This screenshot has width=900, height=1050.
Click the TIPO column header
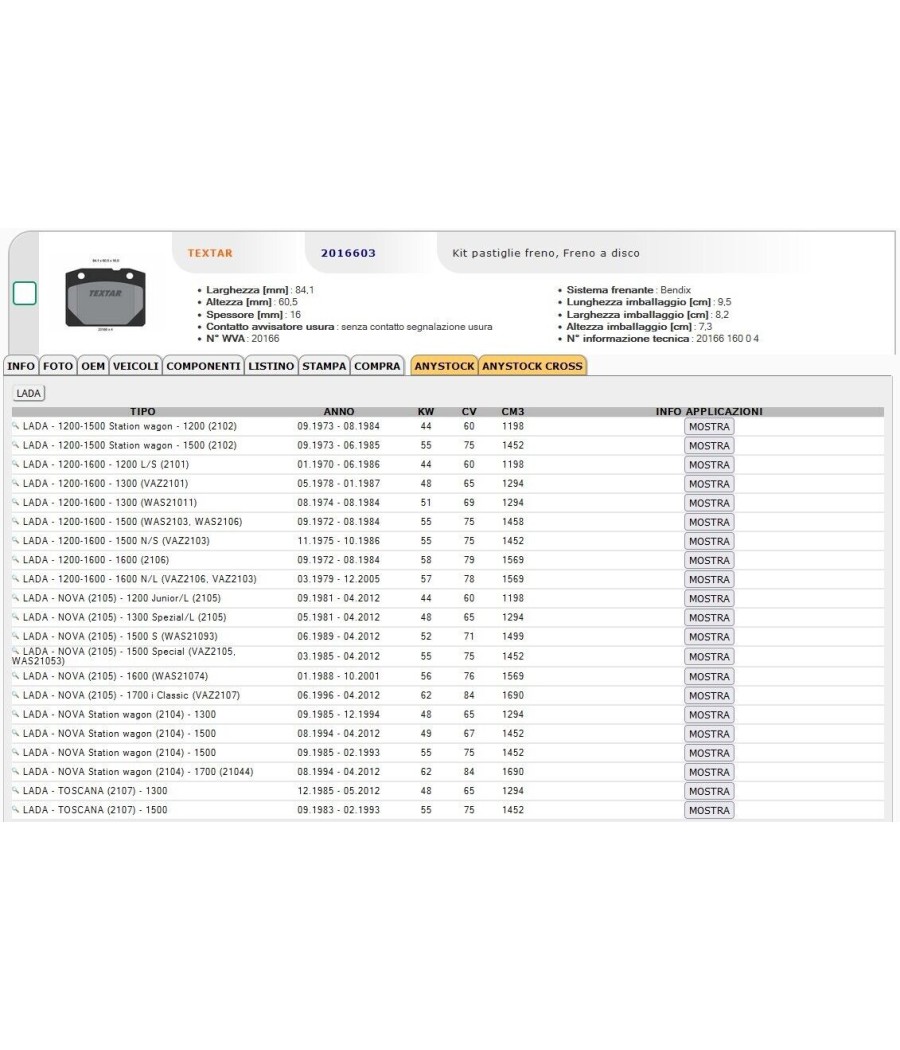[x=143, y=412]
